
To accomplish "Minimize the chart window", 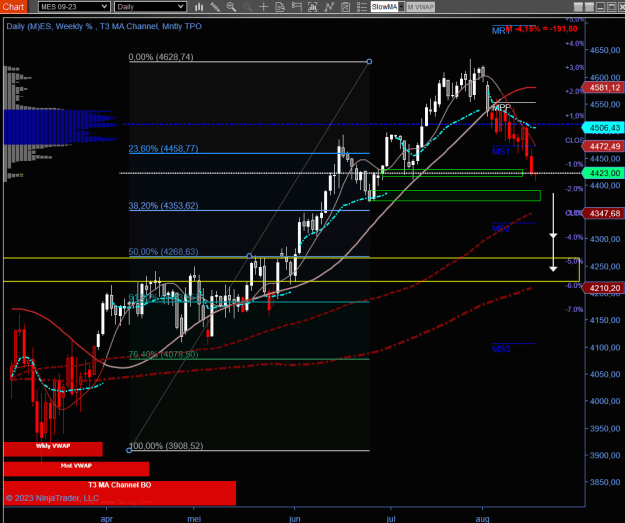I will click(600, 7).
